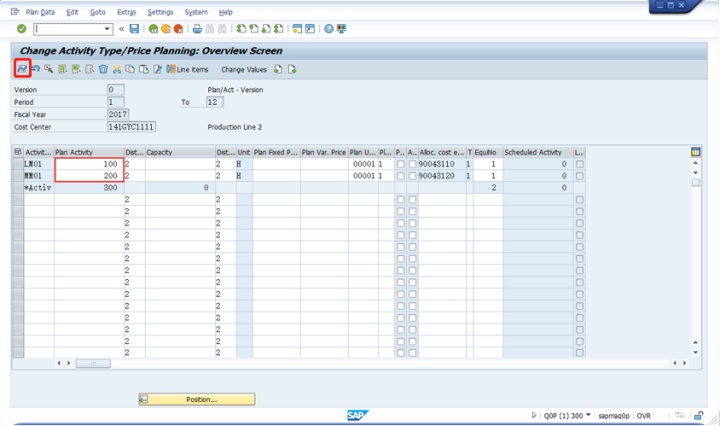Viewport: 720px width, 426px height.
Task: Toggle A.. checkbox in the first empty row below *Activ
Action: point(412,200)
